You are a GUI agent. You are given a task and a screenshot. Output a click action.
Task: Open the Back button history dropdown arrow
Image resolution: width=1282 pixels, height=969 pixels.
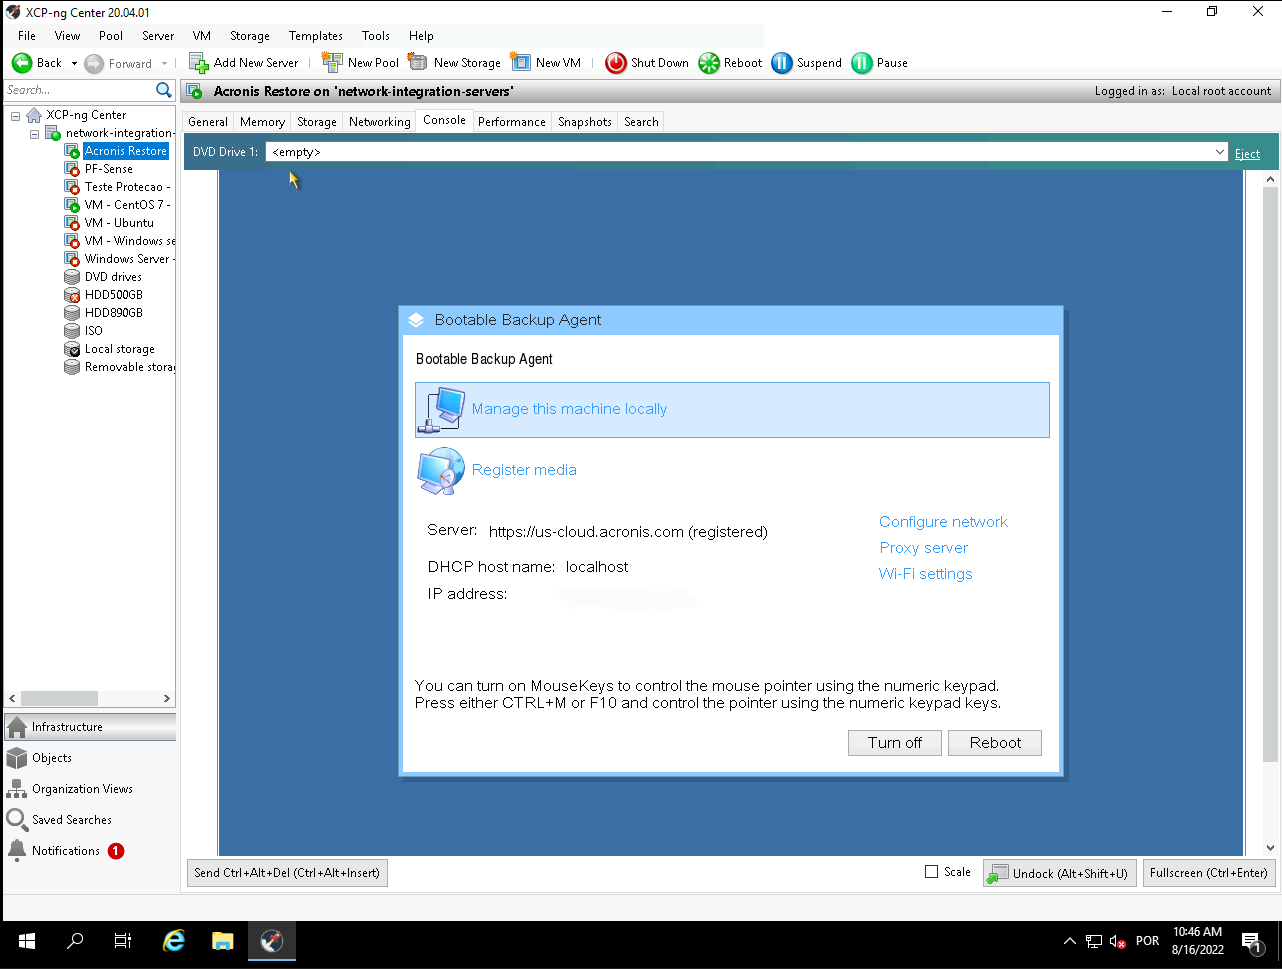[x=74, y=63]
